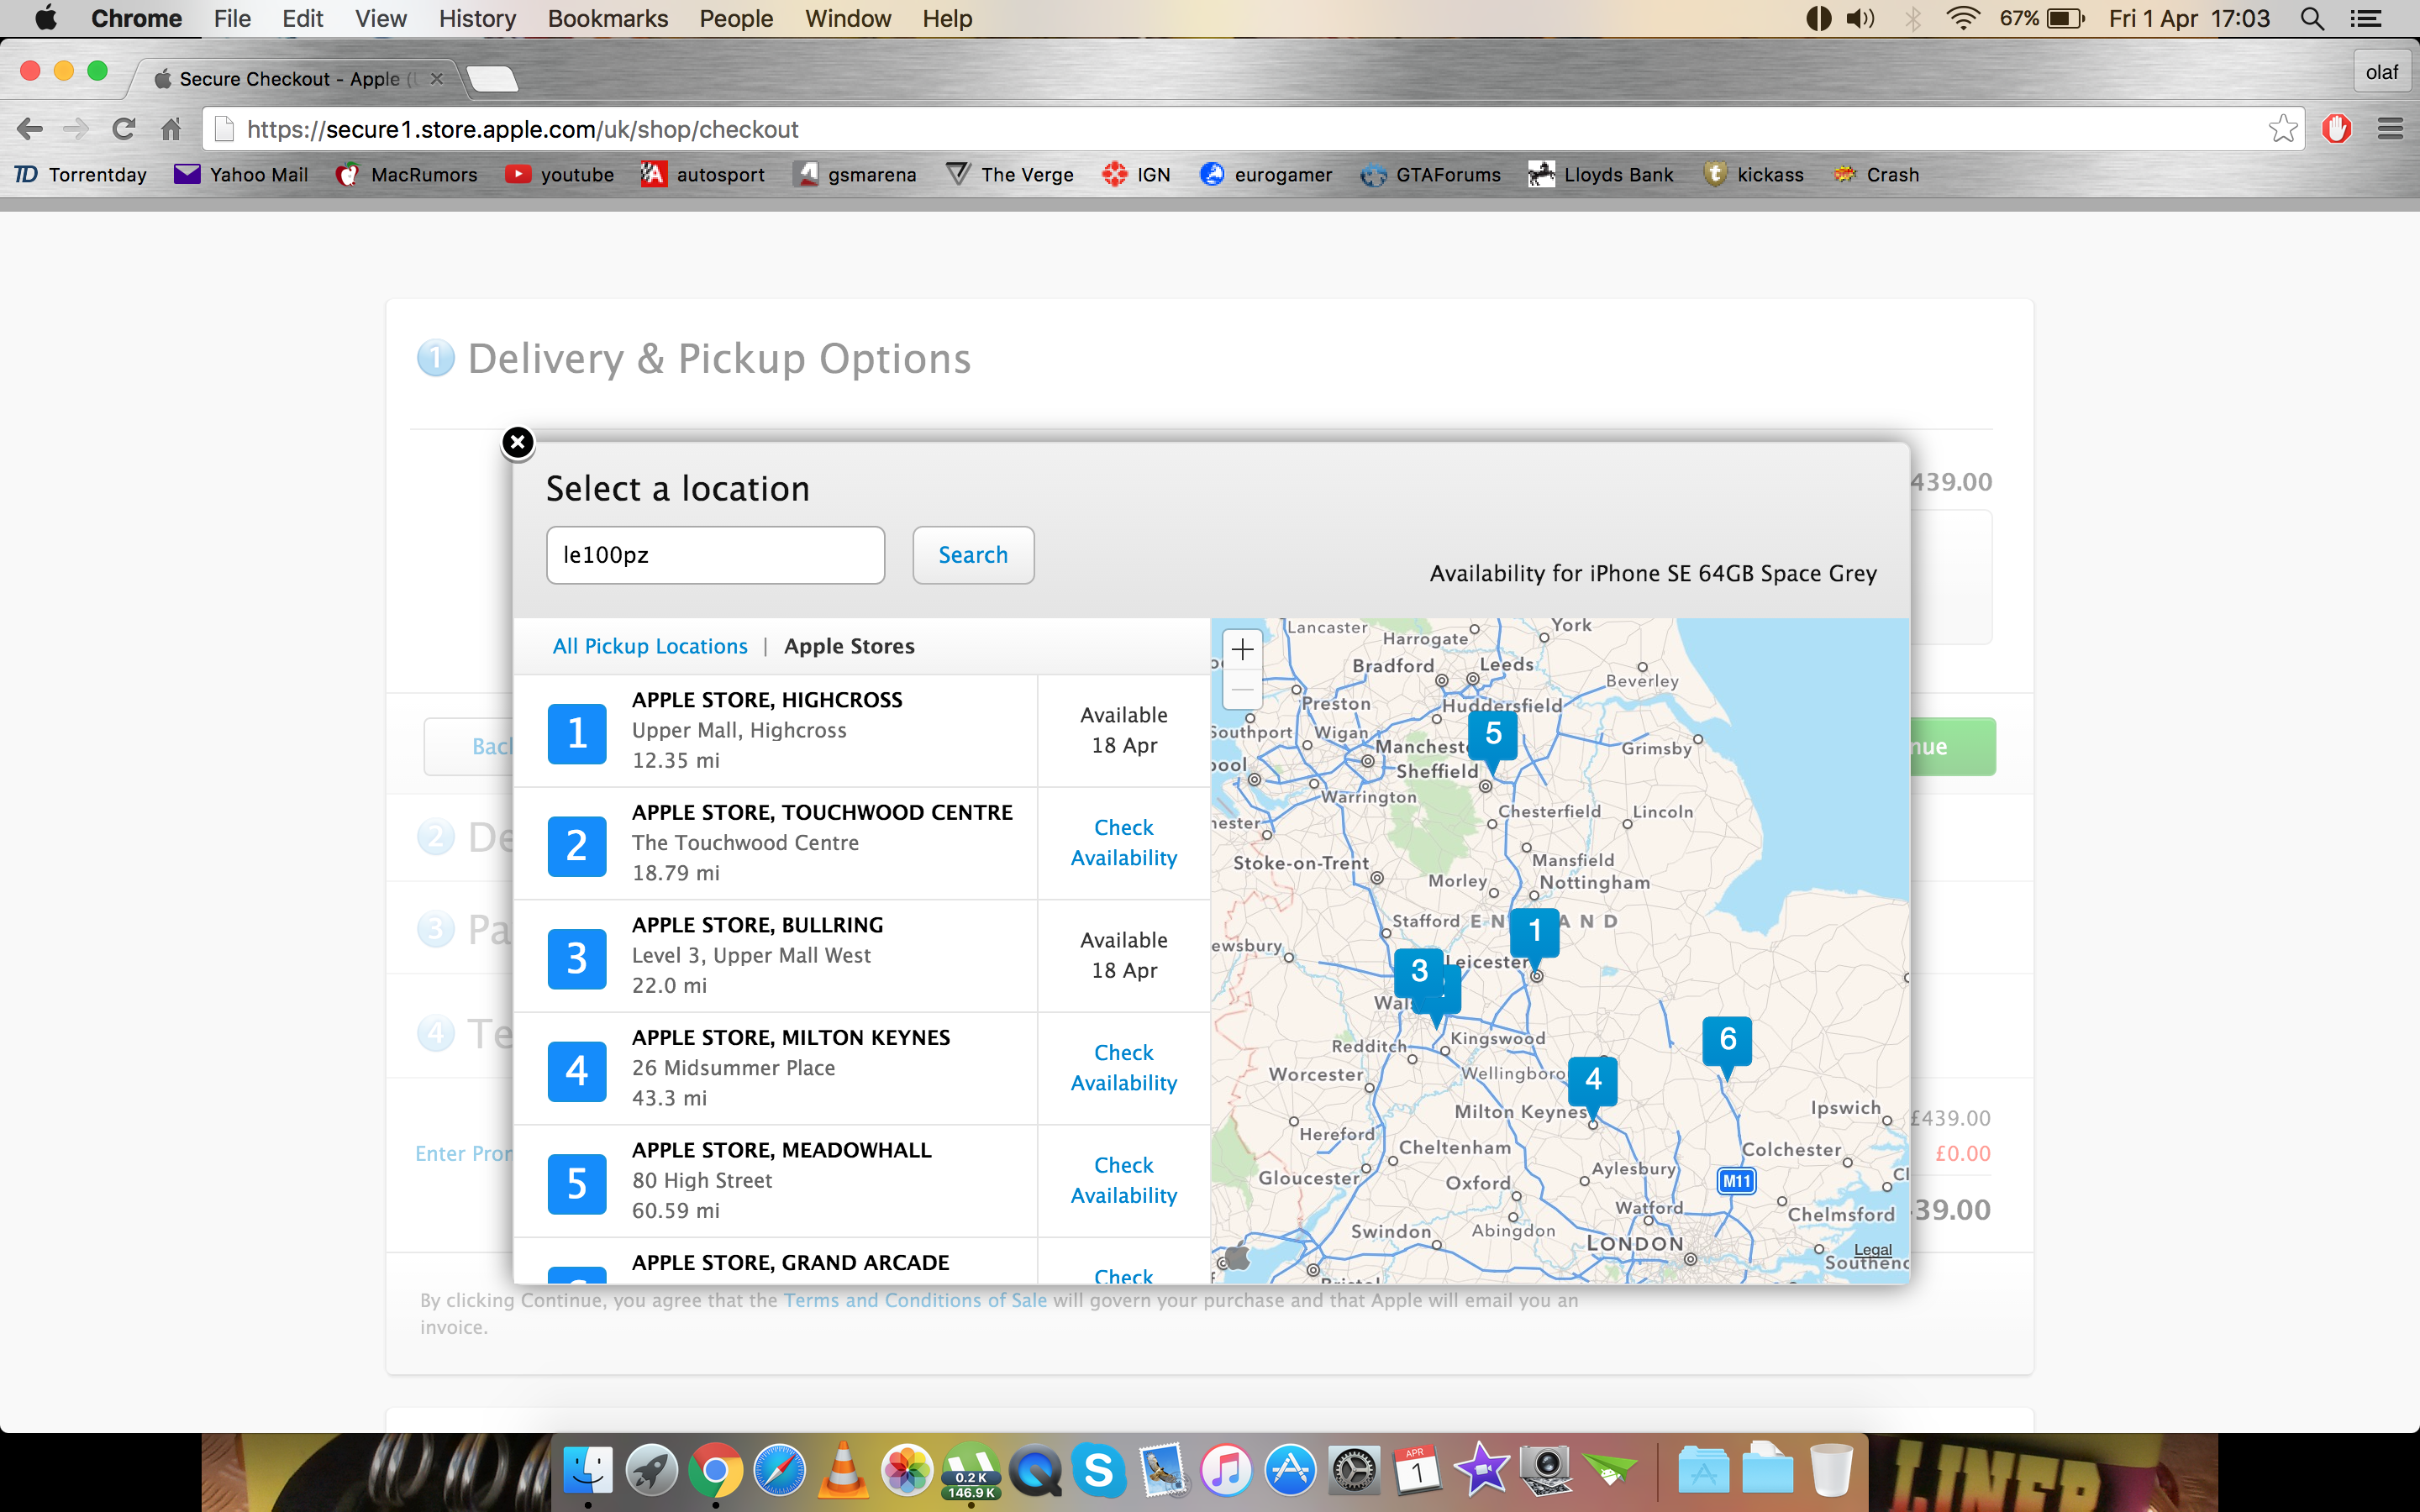Open the Bookmarks menu

pos(607,18)
